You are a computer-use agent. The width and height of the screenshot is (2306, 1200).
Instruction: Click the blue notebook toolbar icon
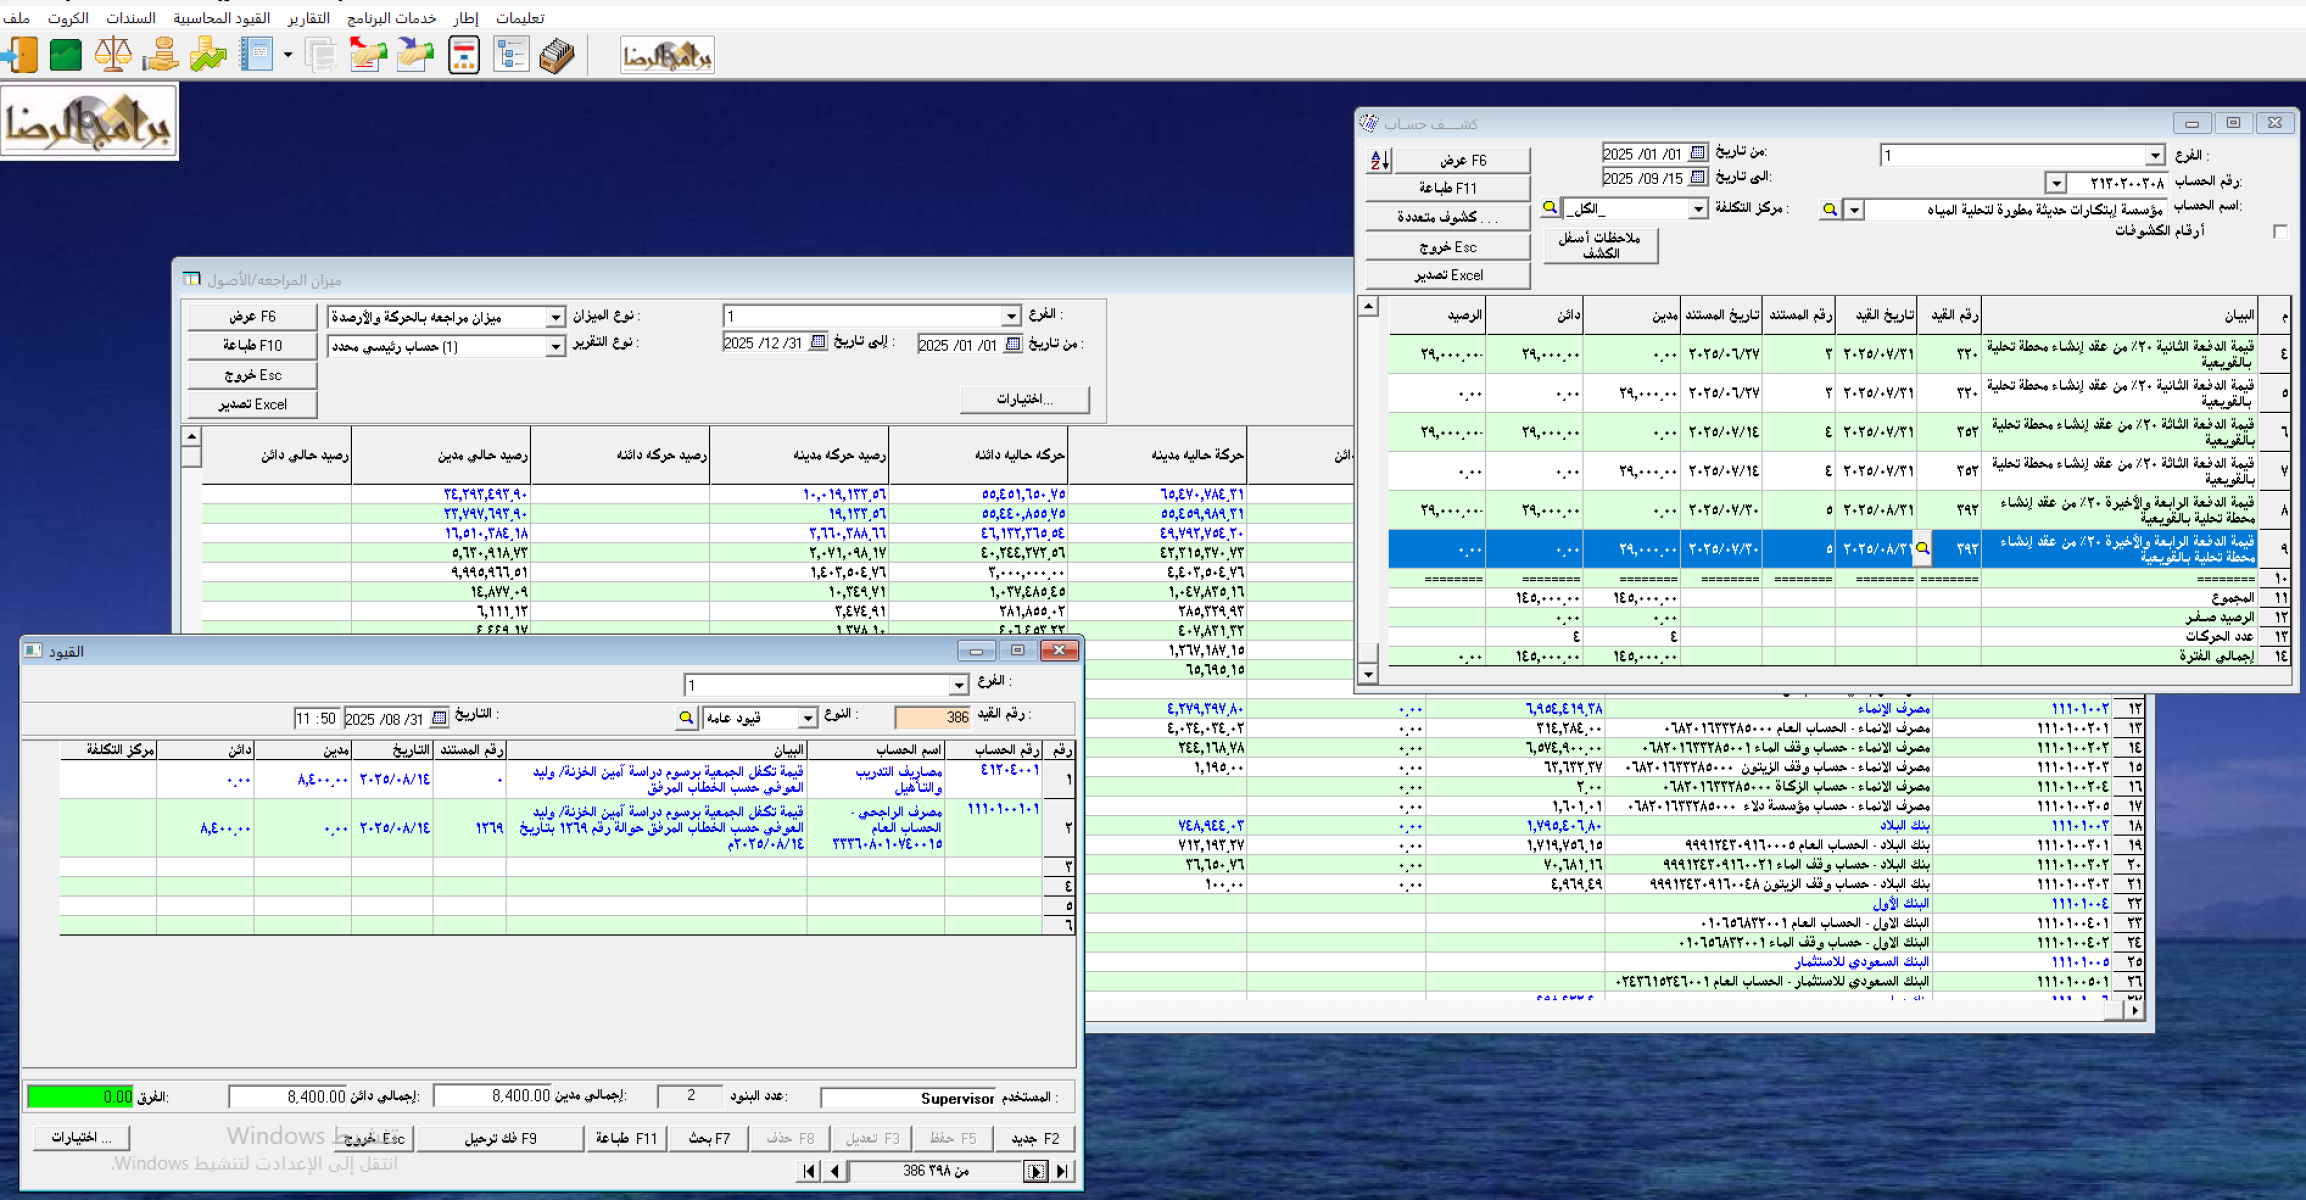pyautogui.click(x=256, y=55)
